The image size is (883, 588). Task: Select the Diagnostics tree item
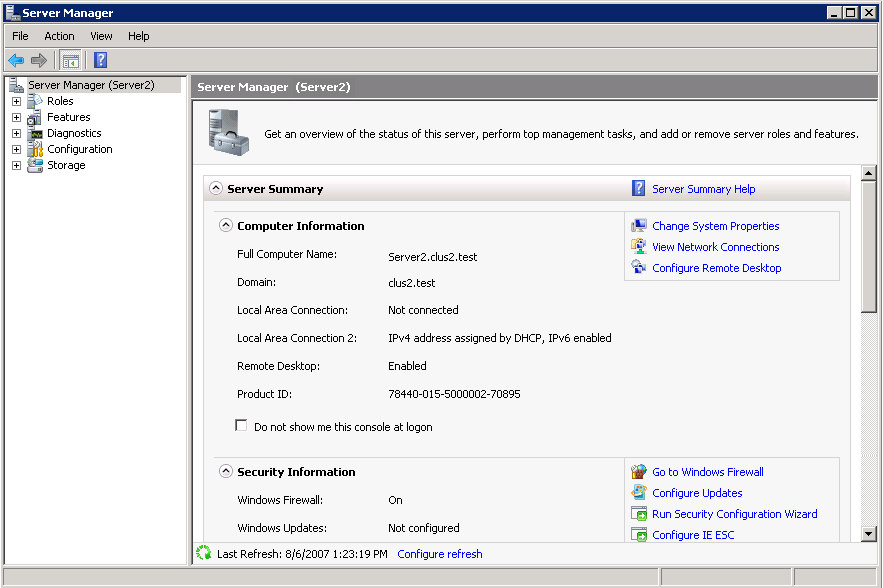pyautogui.click(x=74, y=133)
